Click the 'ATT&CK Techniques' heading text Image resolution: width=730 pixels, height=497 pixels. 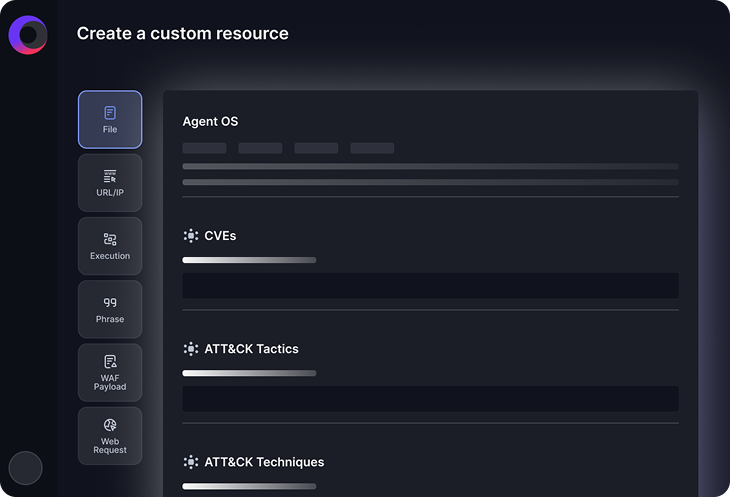[x=264, y=462]
